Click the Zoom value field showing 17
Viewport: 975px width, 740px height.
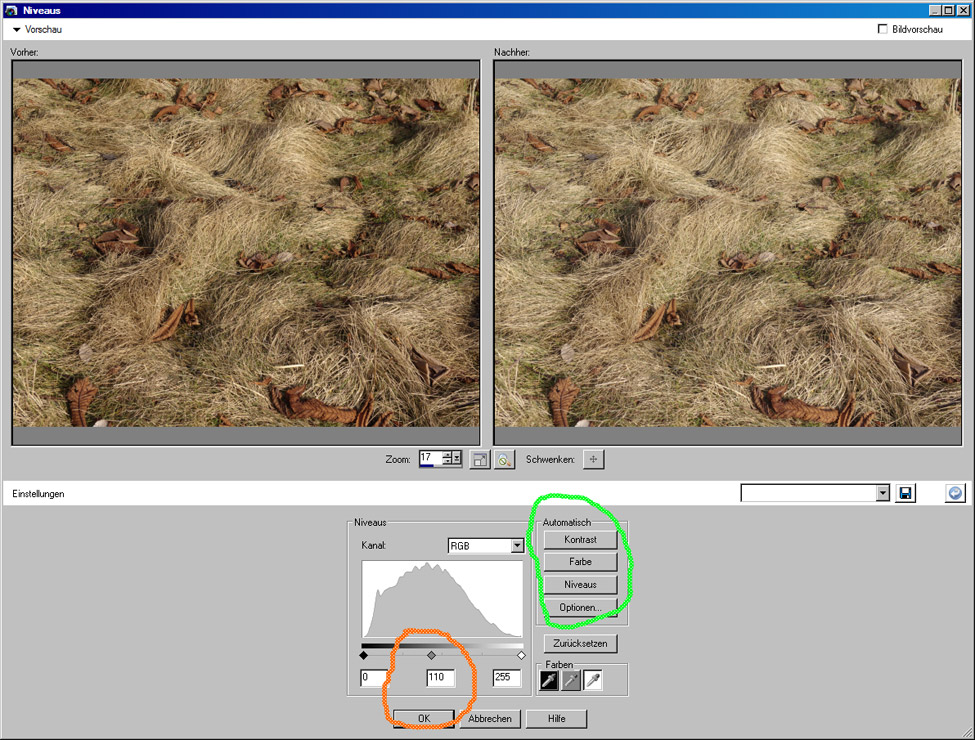click(430, 458)
